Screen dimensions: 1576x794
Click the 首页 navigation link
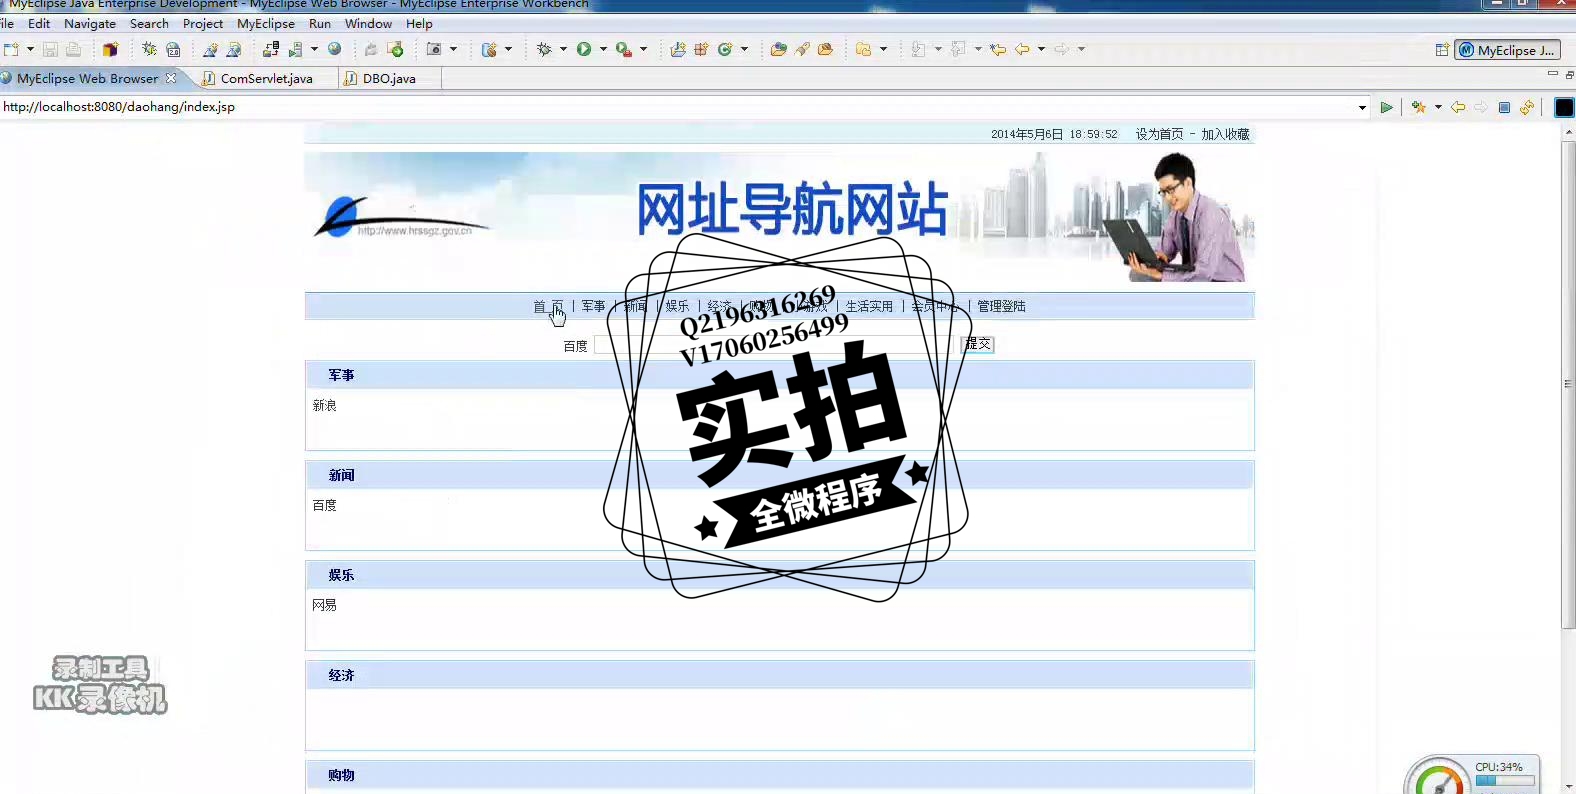548,306
